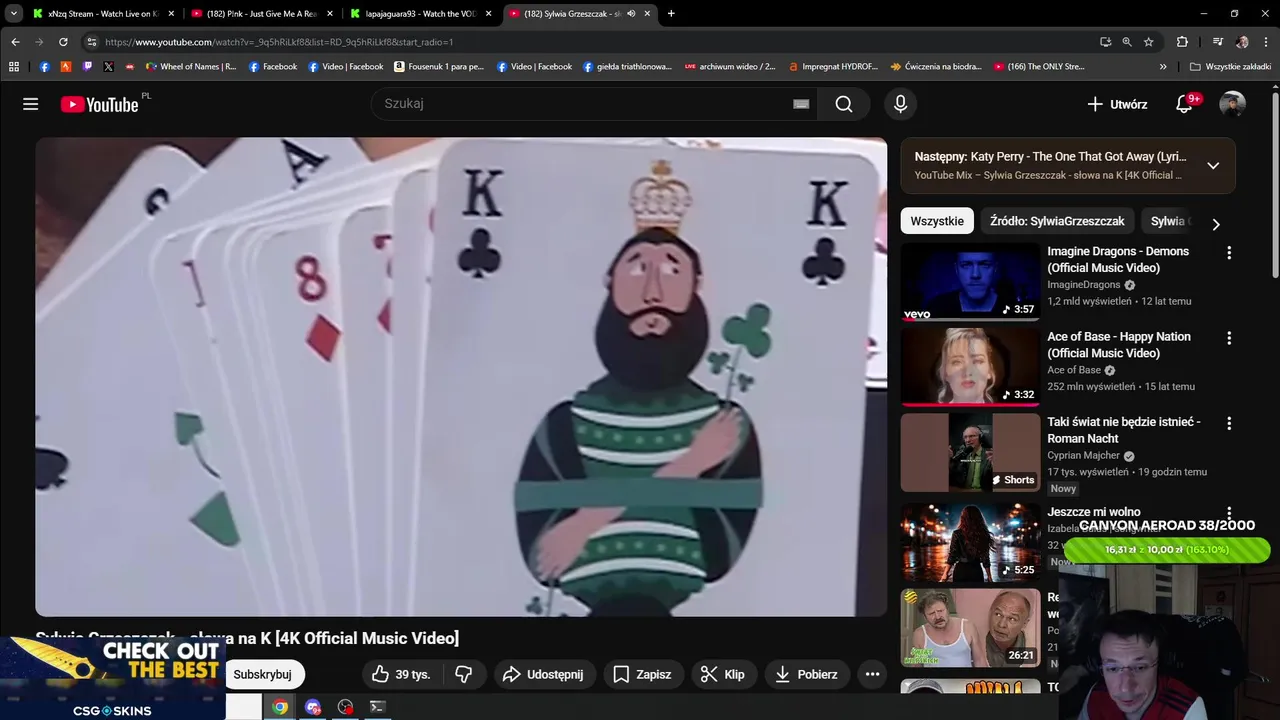Download the video with Pobierz
This screenshot has height=720, width=1280.
click(x=806, y=674)
